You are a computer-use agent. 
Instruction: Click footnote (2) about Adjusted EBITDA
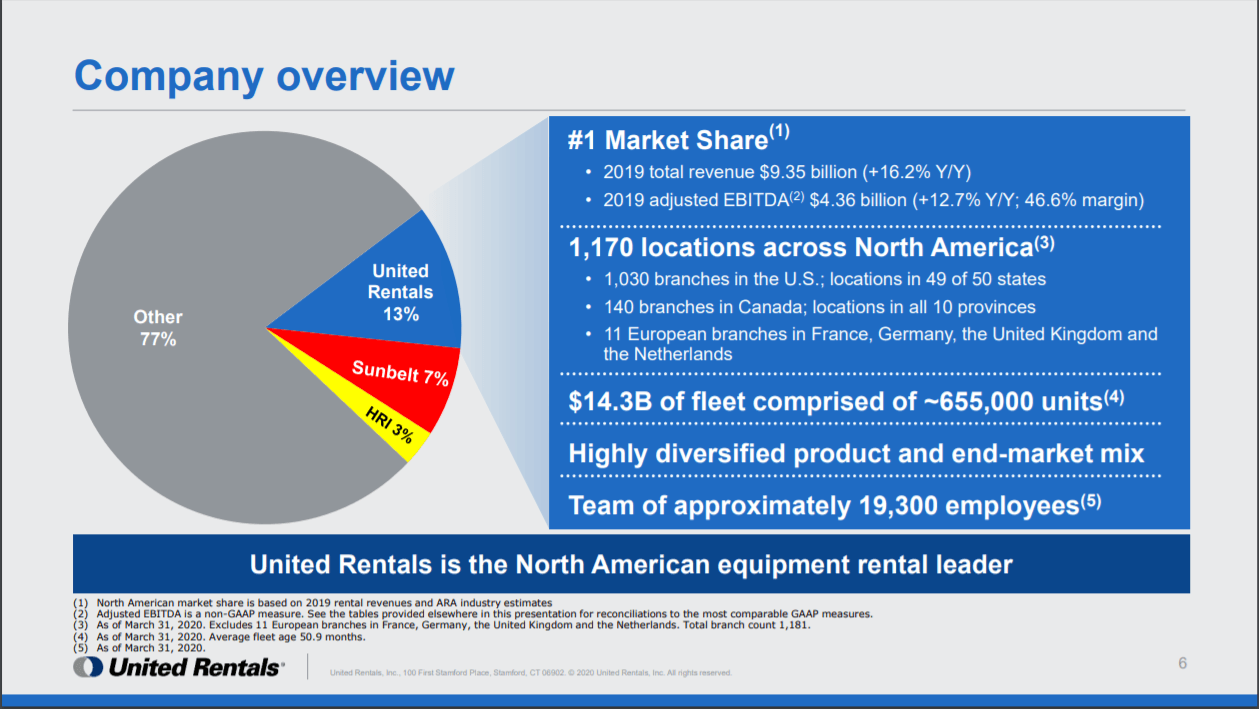point(473,614)
